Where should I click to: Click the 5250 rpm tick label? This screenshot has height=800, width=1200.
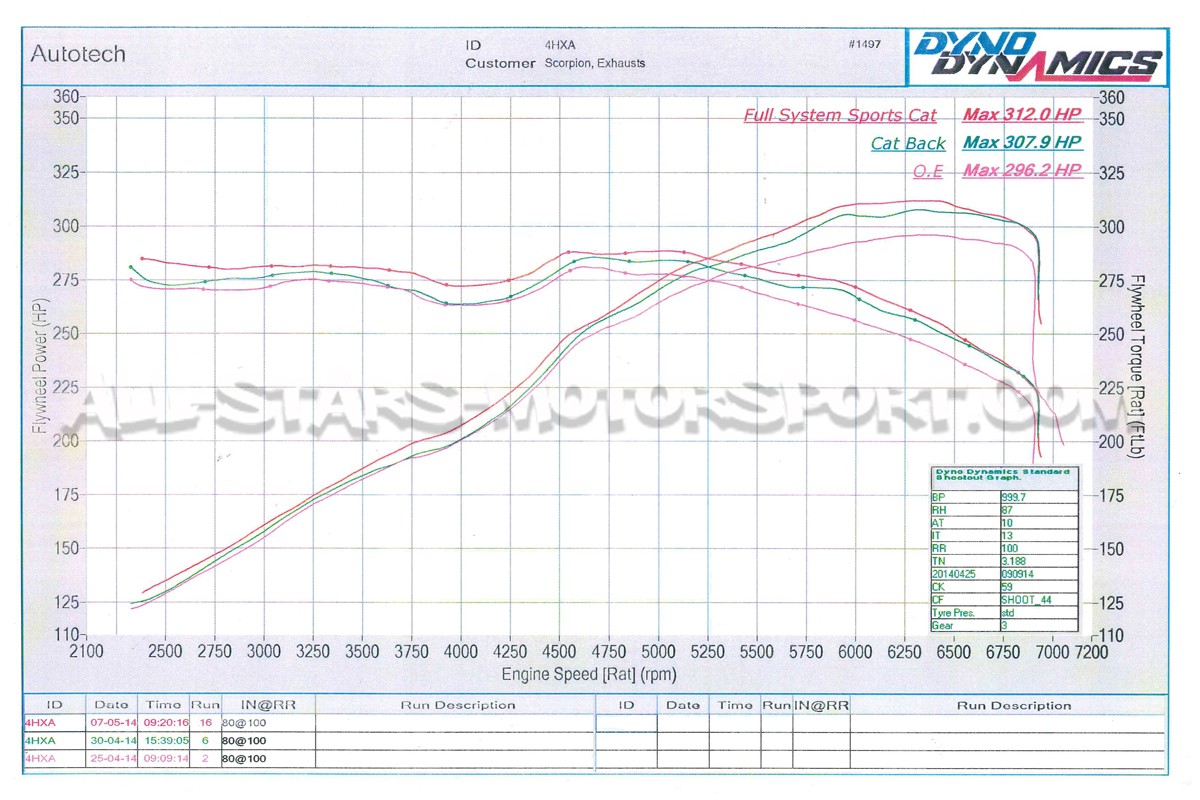click(x=708, y=652)
